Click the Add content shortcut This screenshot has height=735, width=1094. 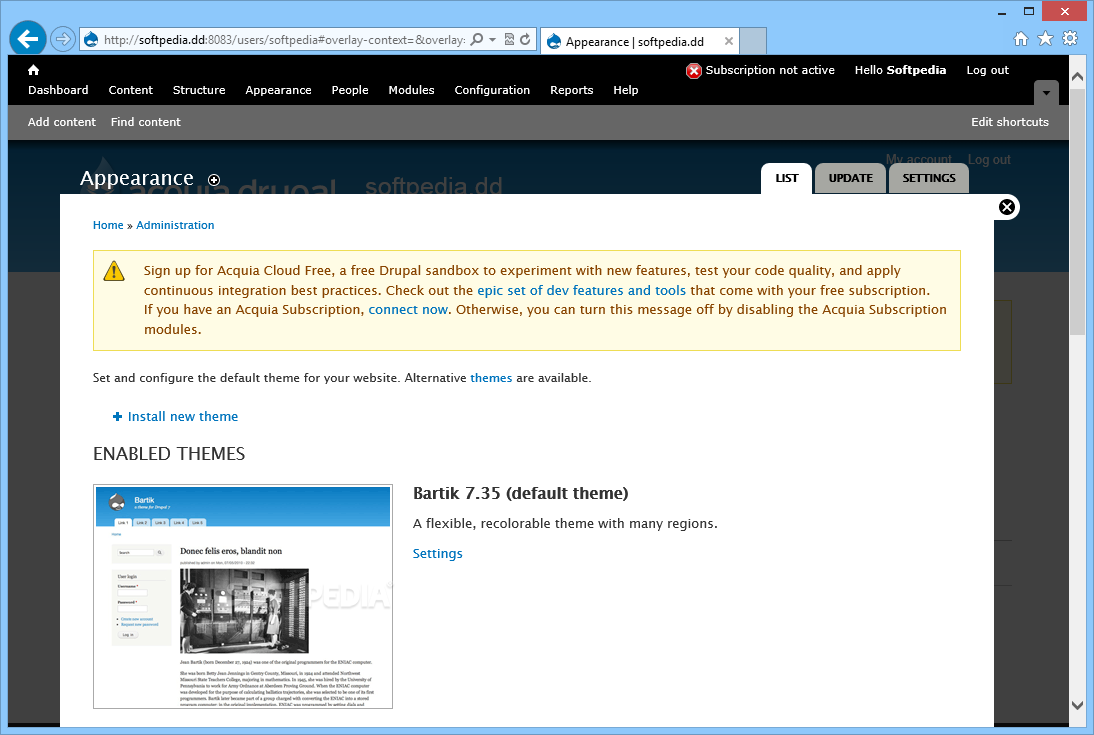pyautogui.click(x=61, y=122)
